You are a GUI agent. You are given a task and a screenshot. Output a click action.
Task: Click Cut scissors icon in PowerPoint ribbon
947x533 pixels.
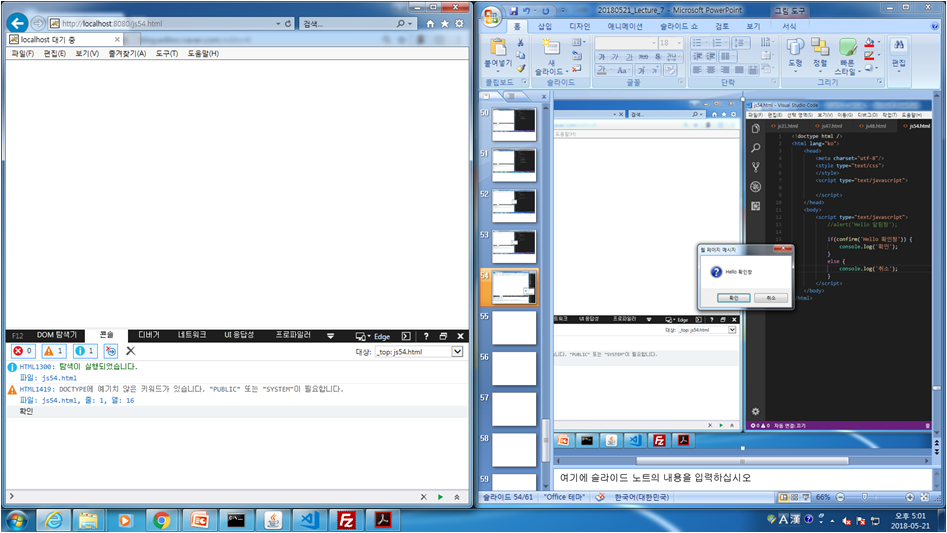(520, 42)
